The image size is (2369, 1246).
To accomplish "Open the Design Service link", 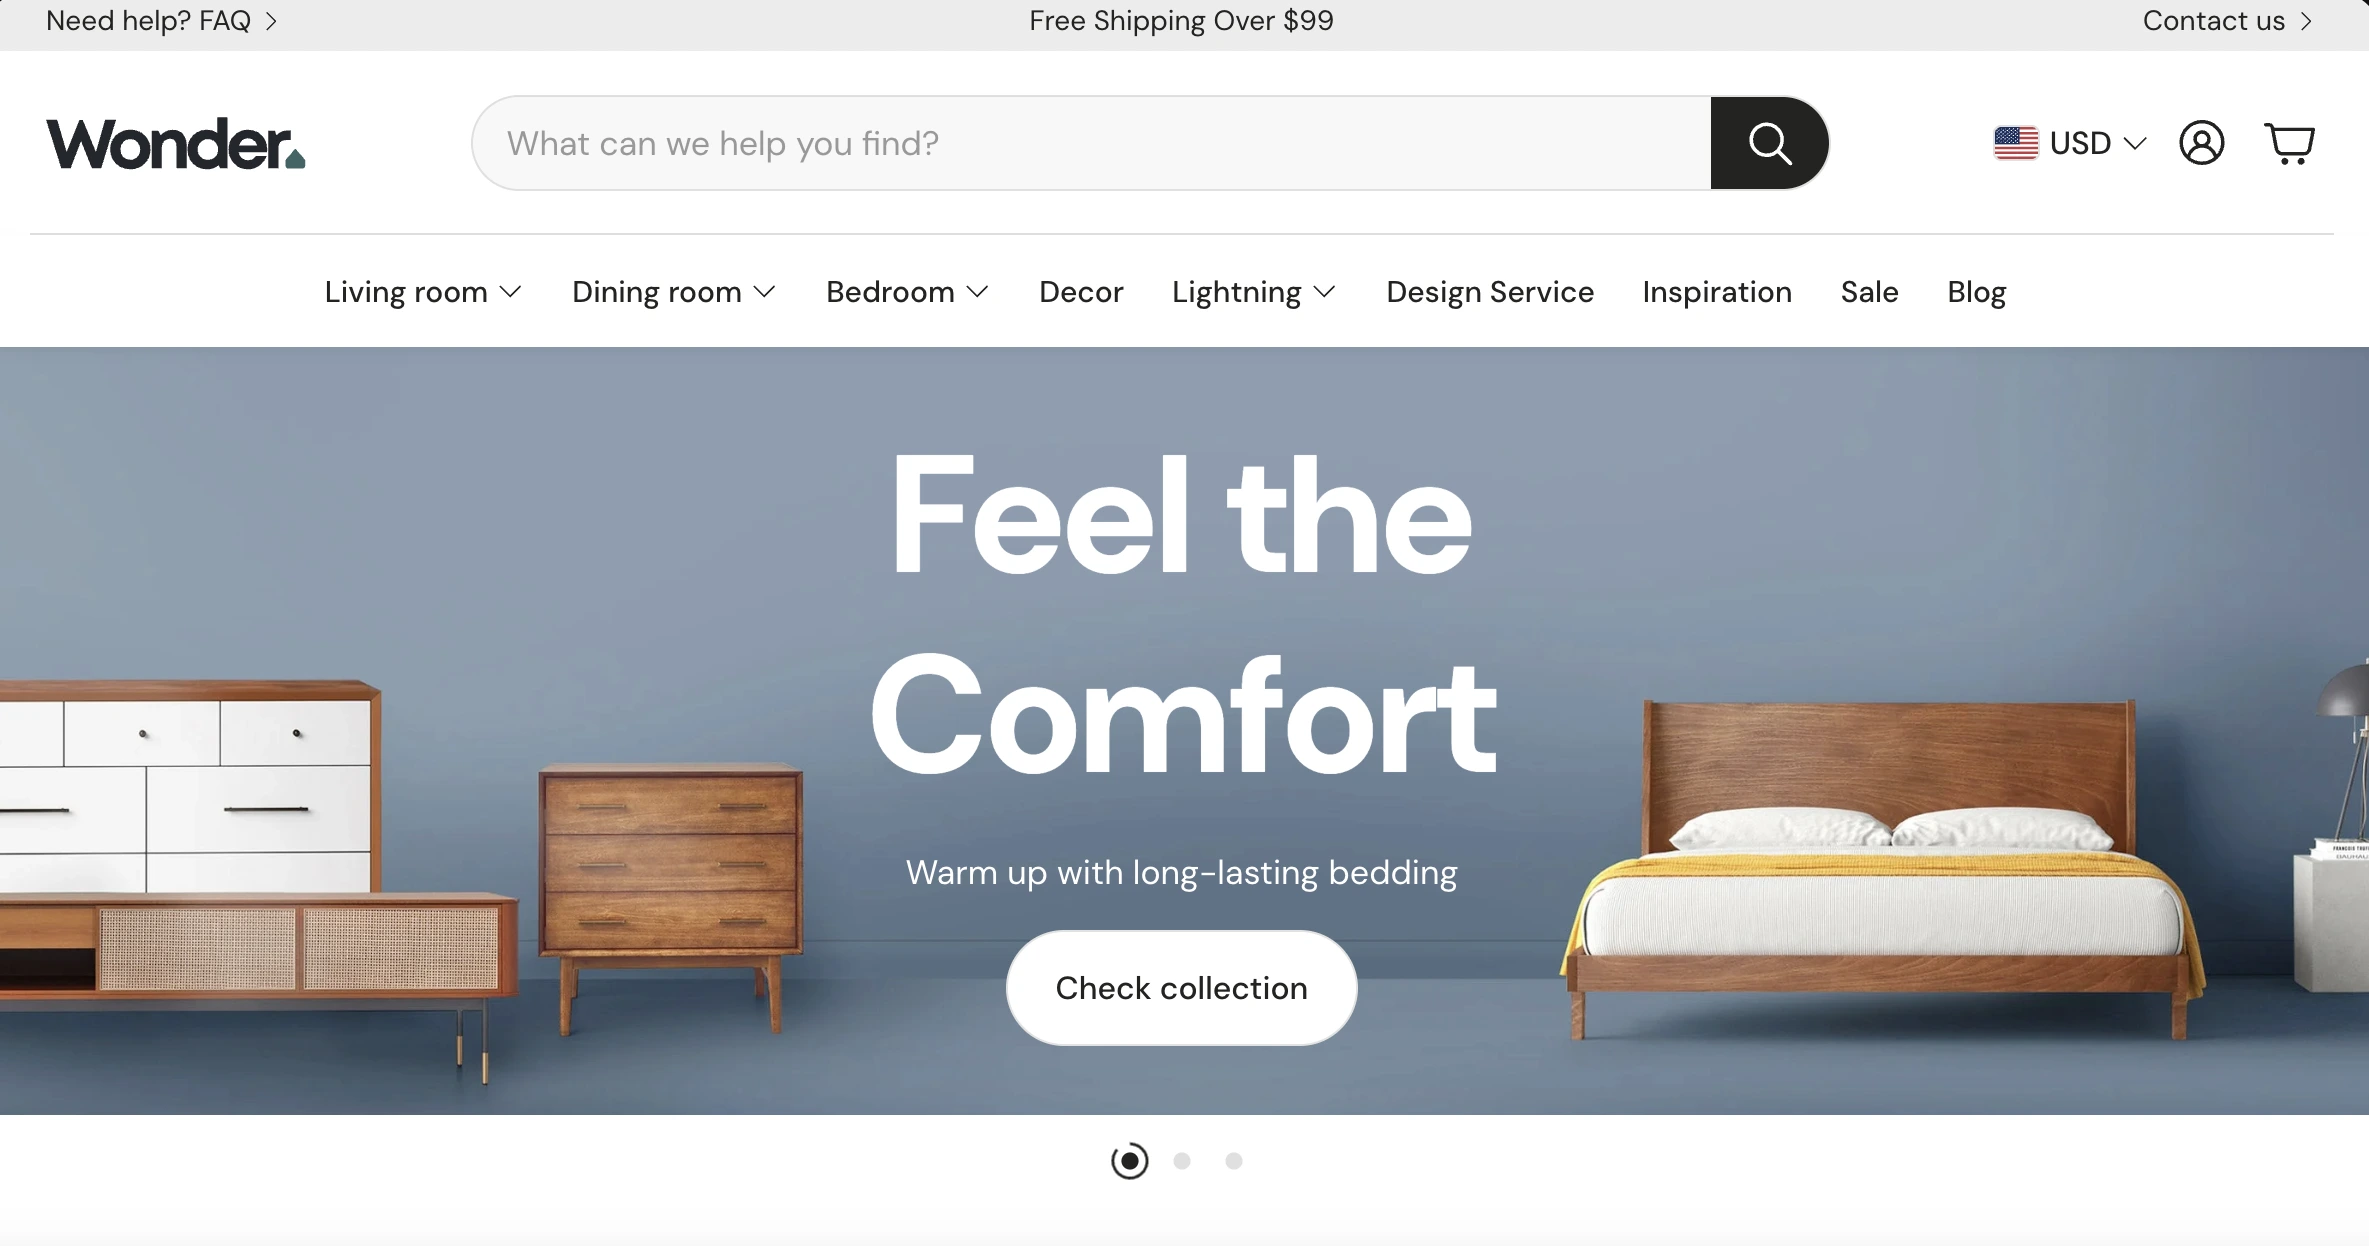I will click(x=1490, y=292).
